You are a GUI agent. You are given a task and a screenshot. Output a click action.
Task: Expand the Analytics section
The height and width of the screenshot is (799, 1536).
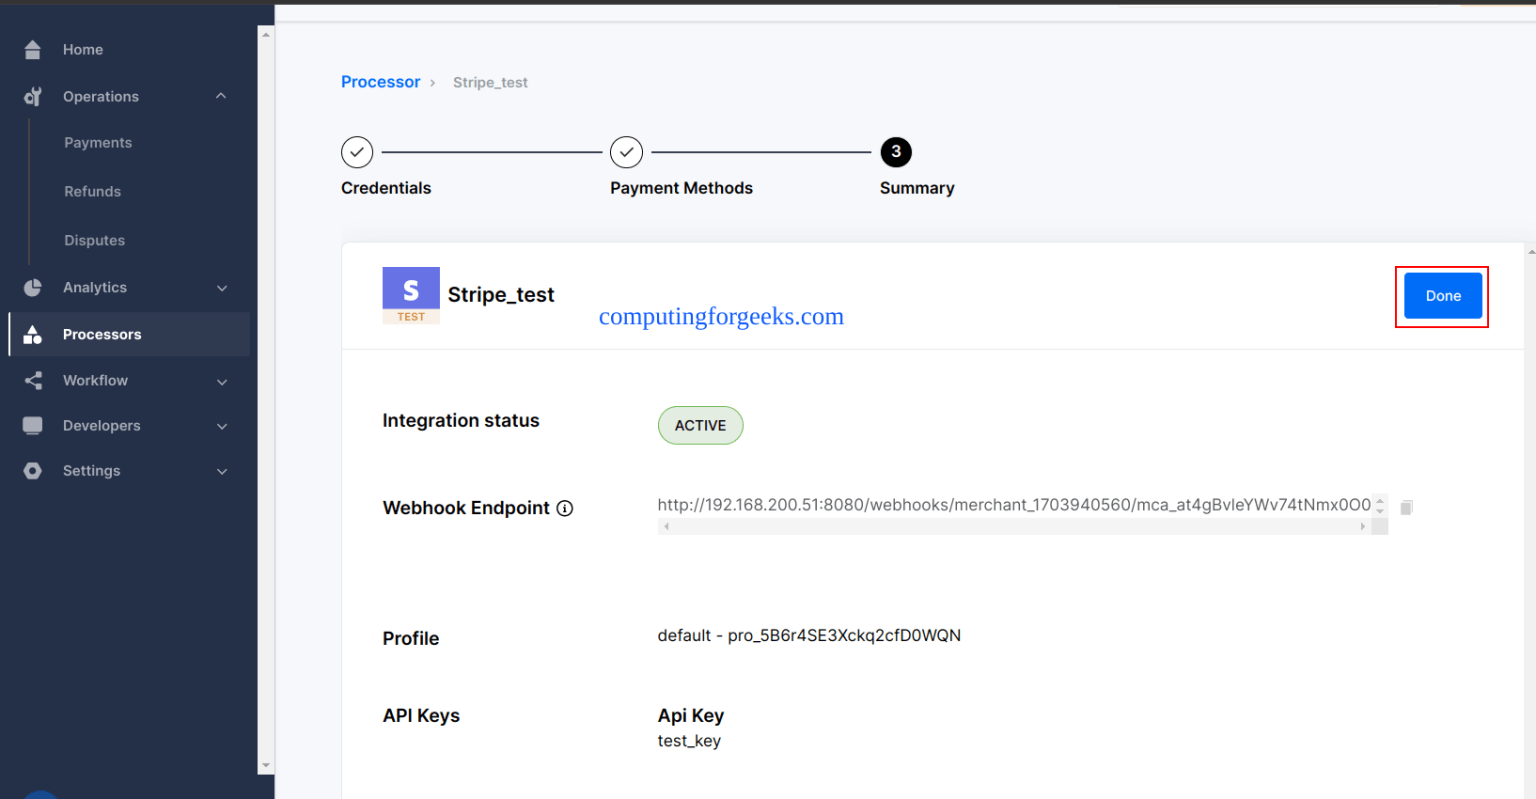(221, 287)
